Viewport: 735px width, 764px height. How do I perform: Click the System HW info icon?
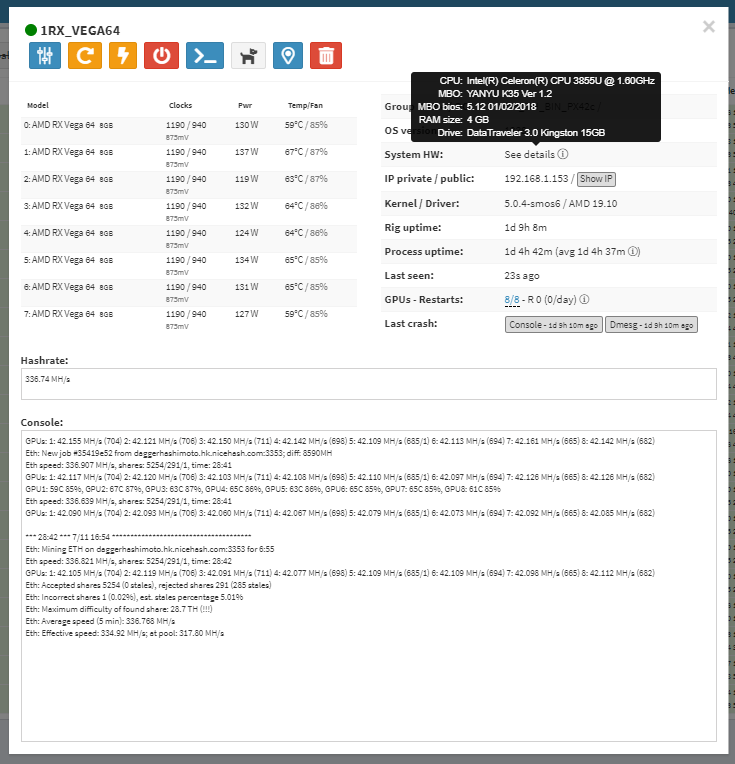pos(563,154)
